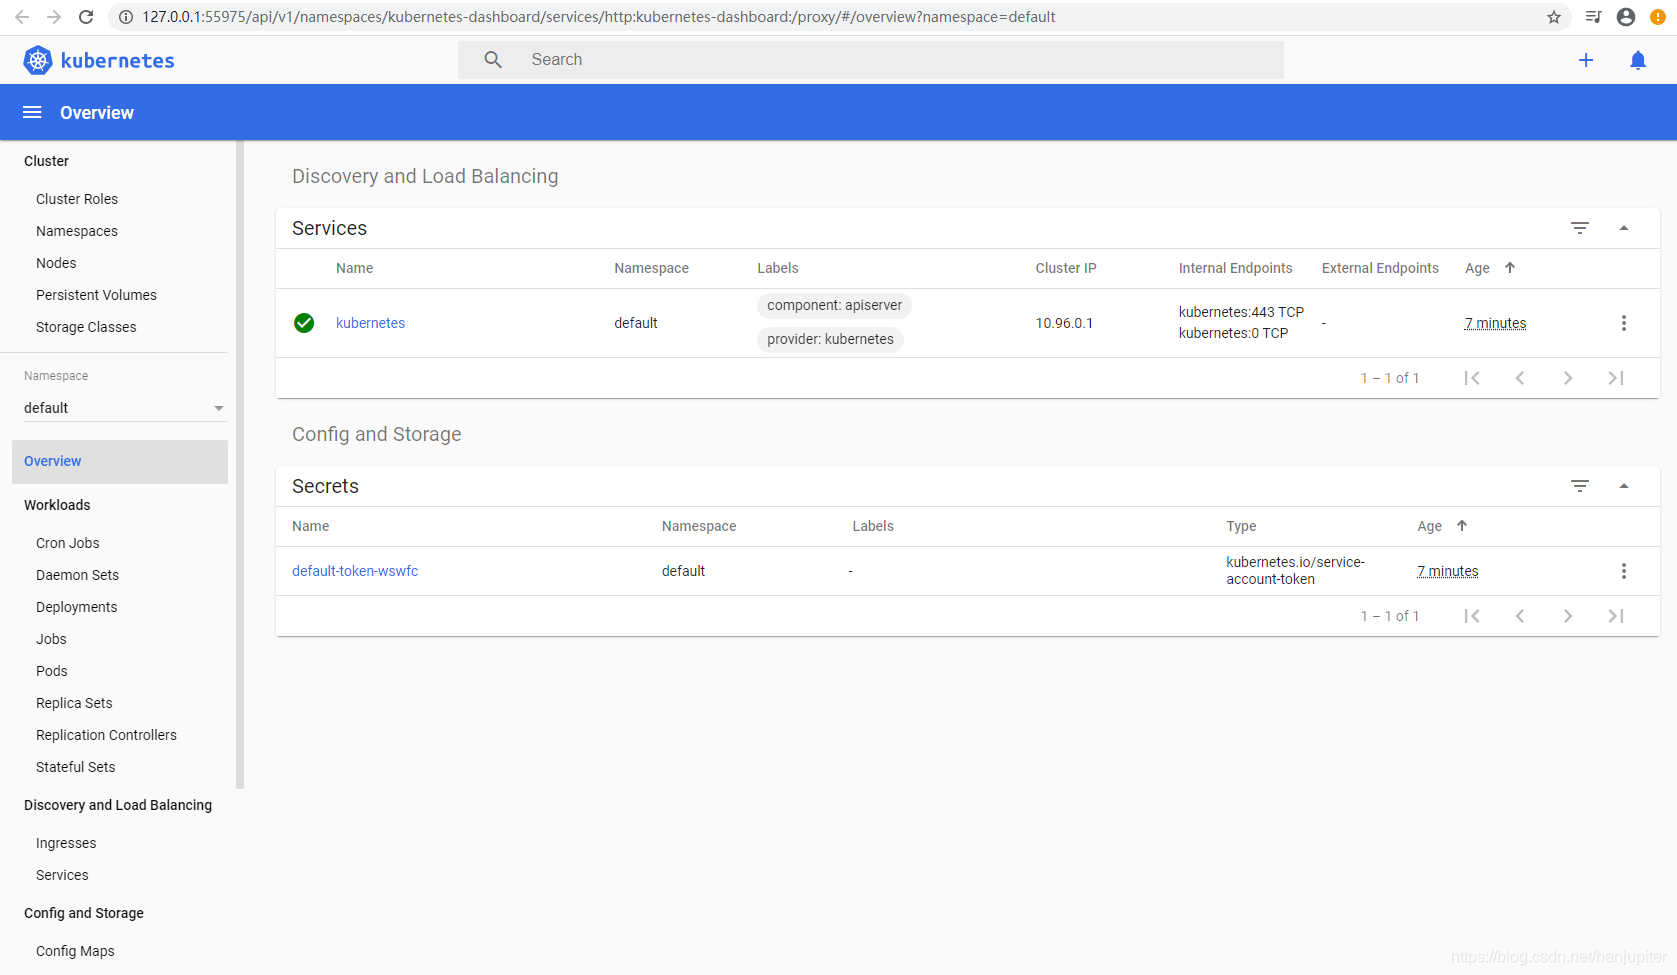1677x975 pixels.
Task: Open Replica Sets in sidebar
Action: click(x=74, y=703)
